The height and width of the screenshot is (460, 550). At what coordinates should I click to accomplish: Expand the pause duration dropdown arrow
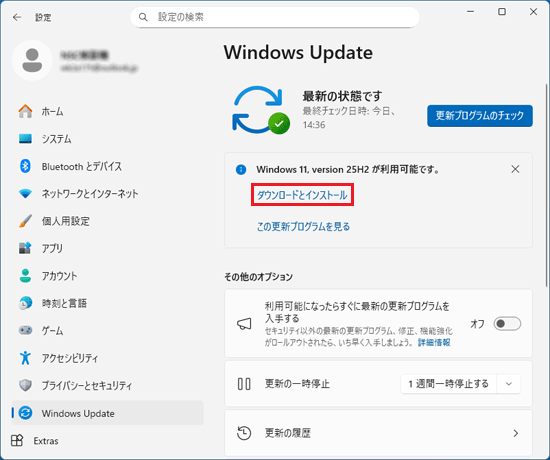(x=509, y=384)
